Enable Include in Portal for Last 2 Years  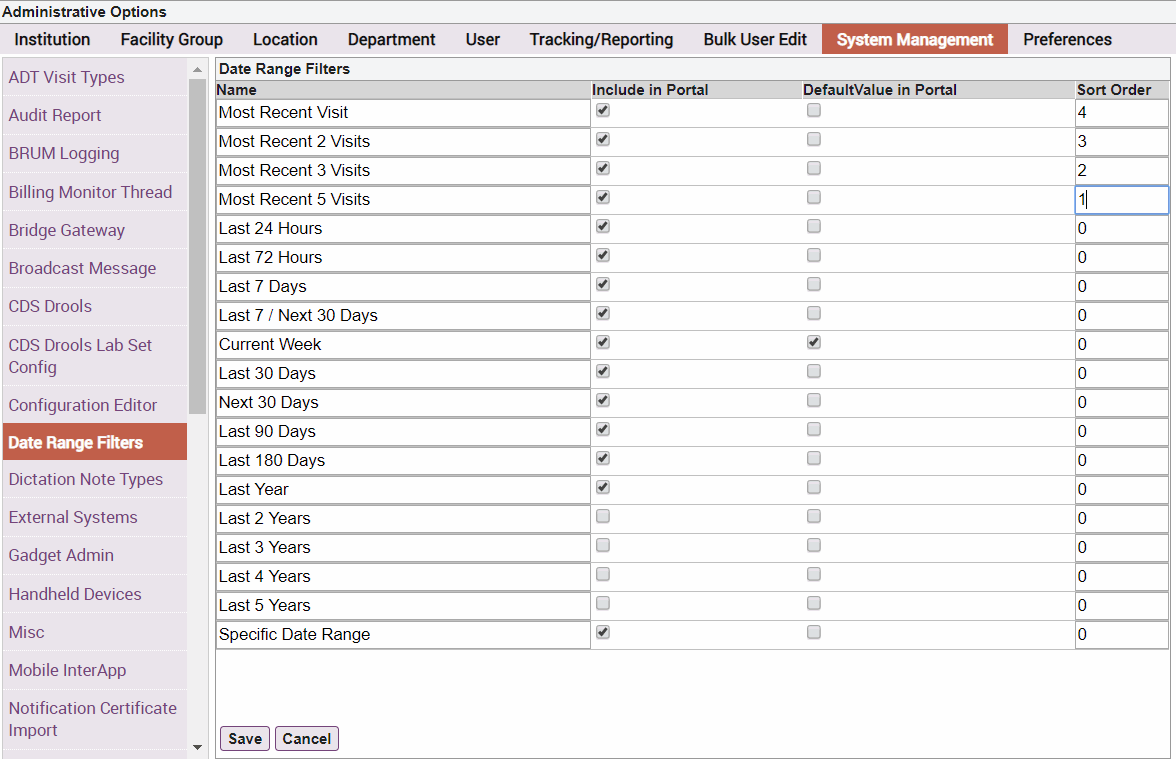[x=603, y=516]
